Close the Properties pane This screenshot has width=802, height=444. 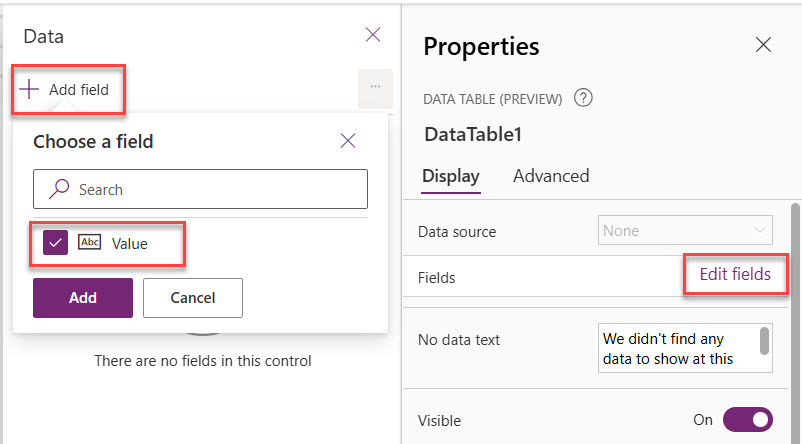click(x=763, y=45)
